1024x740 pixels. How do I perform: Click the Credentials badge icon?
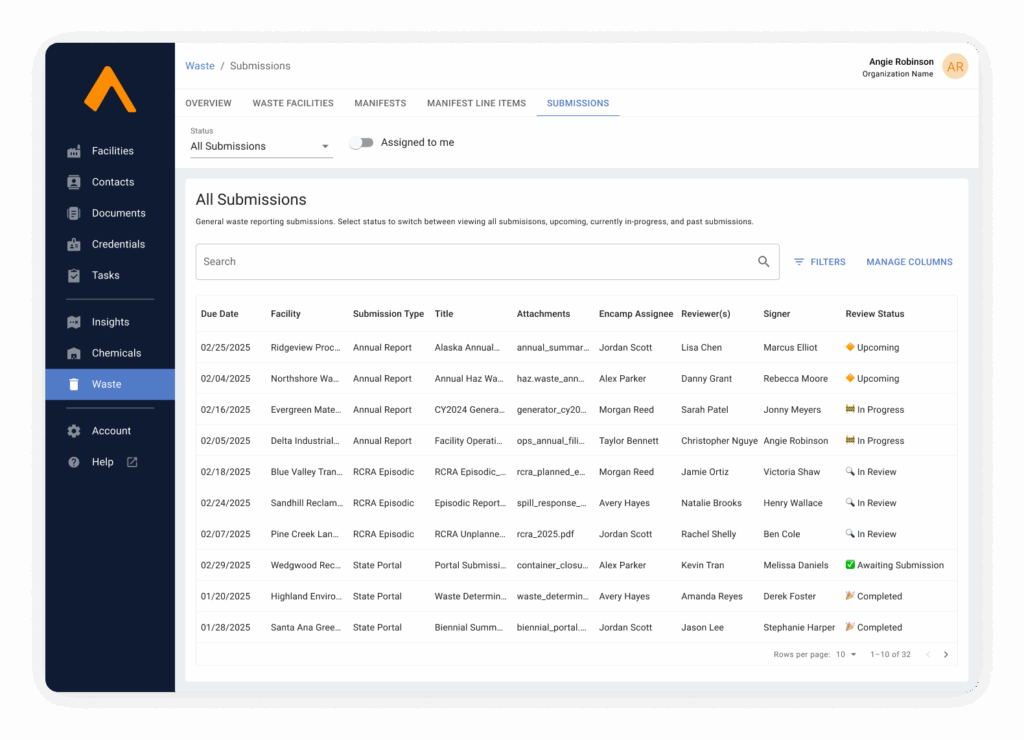pos(74,244)
